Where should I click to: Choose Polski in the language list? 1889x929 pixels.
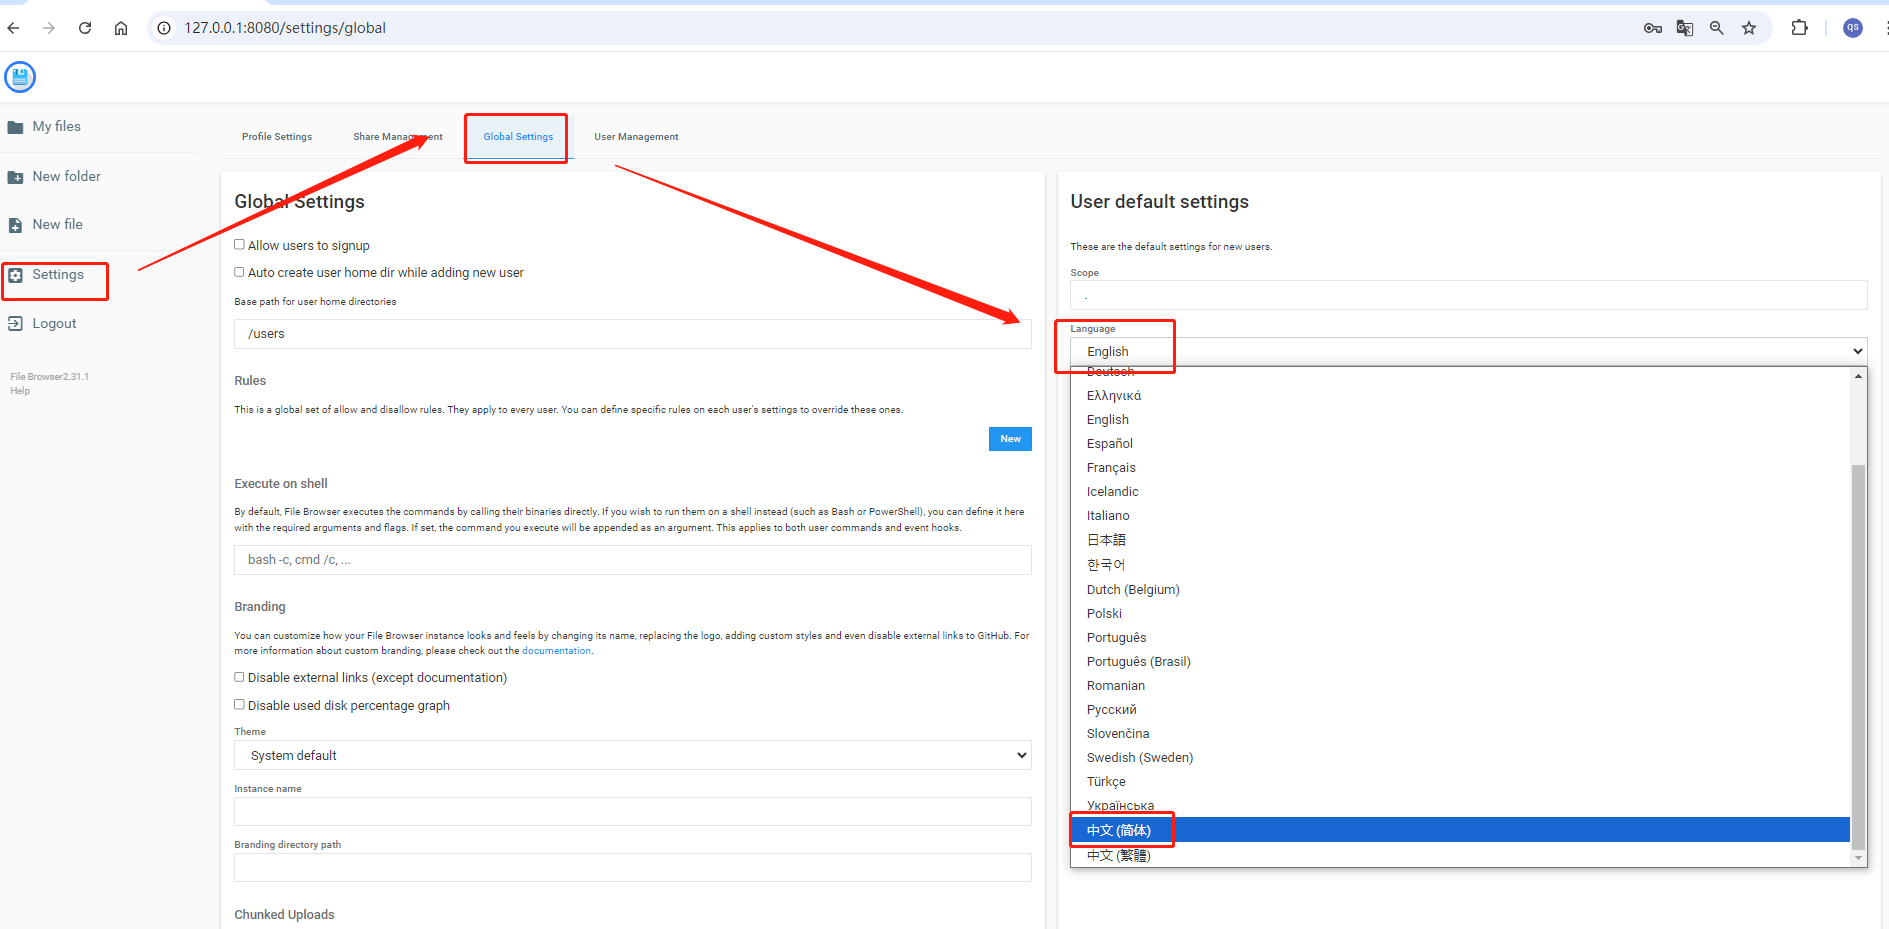(x=1460, y=614)
